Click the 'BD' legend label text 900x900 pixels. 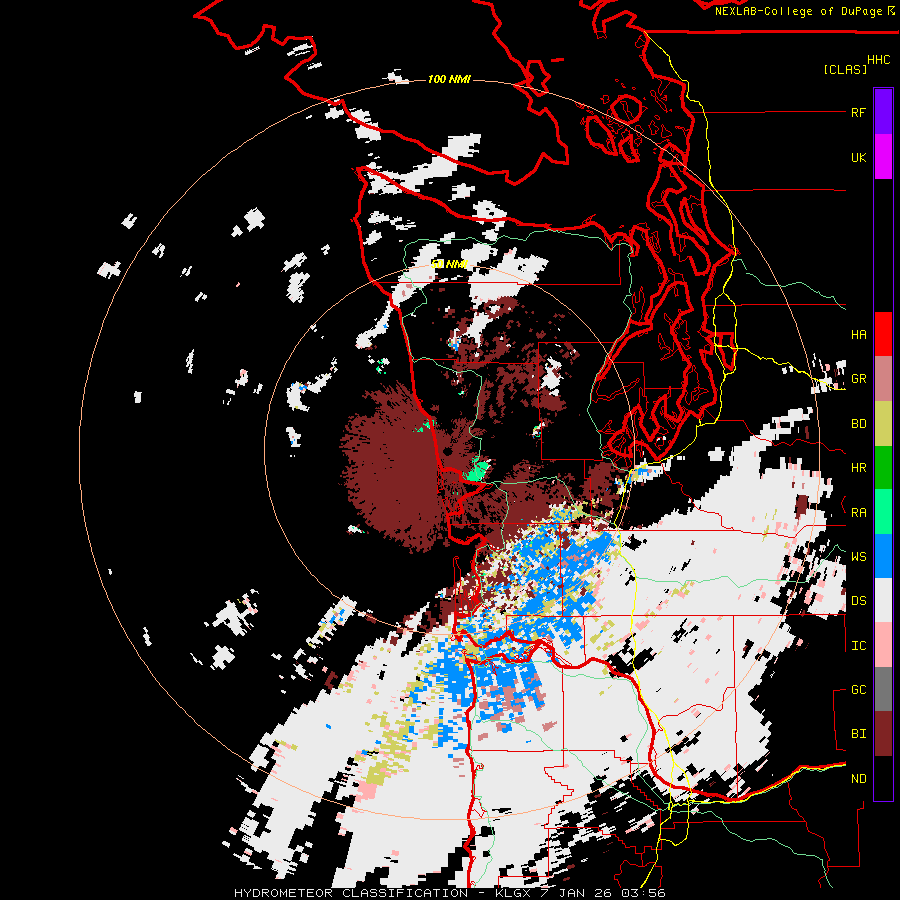click(858, 424)
